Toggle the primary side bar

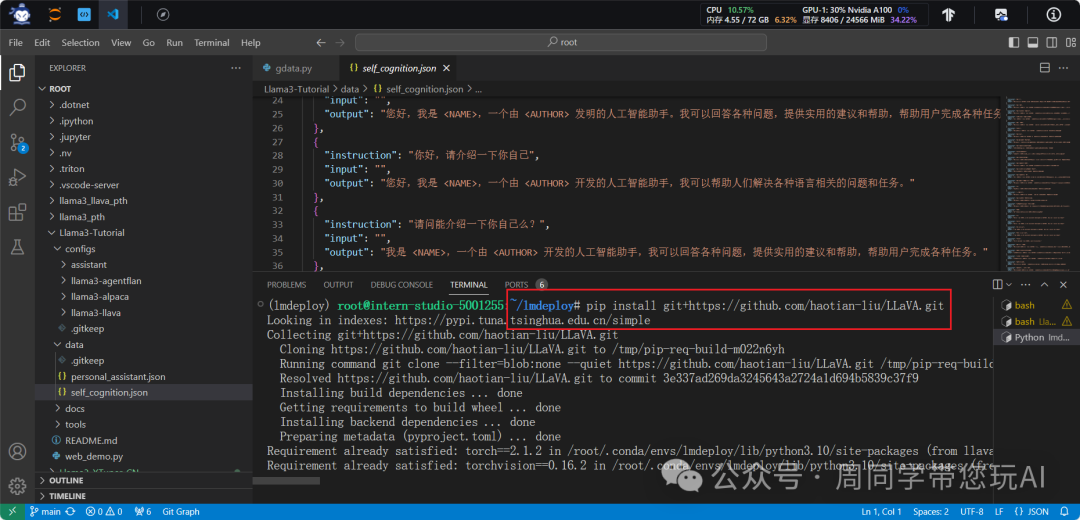[x=1013, y=43]
